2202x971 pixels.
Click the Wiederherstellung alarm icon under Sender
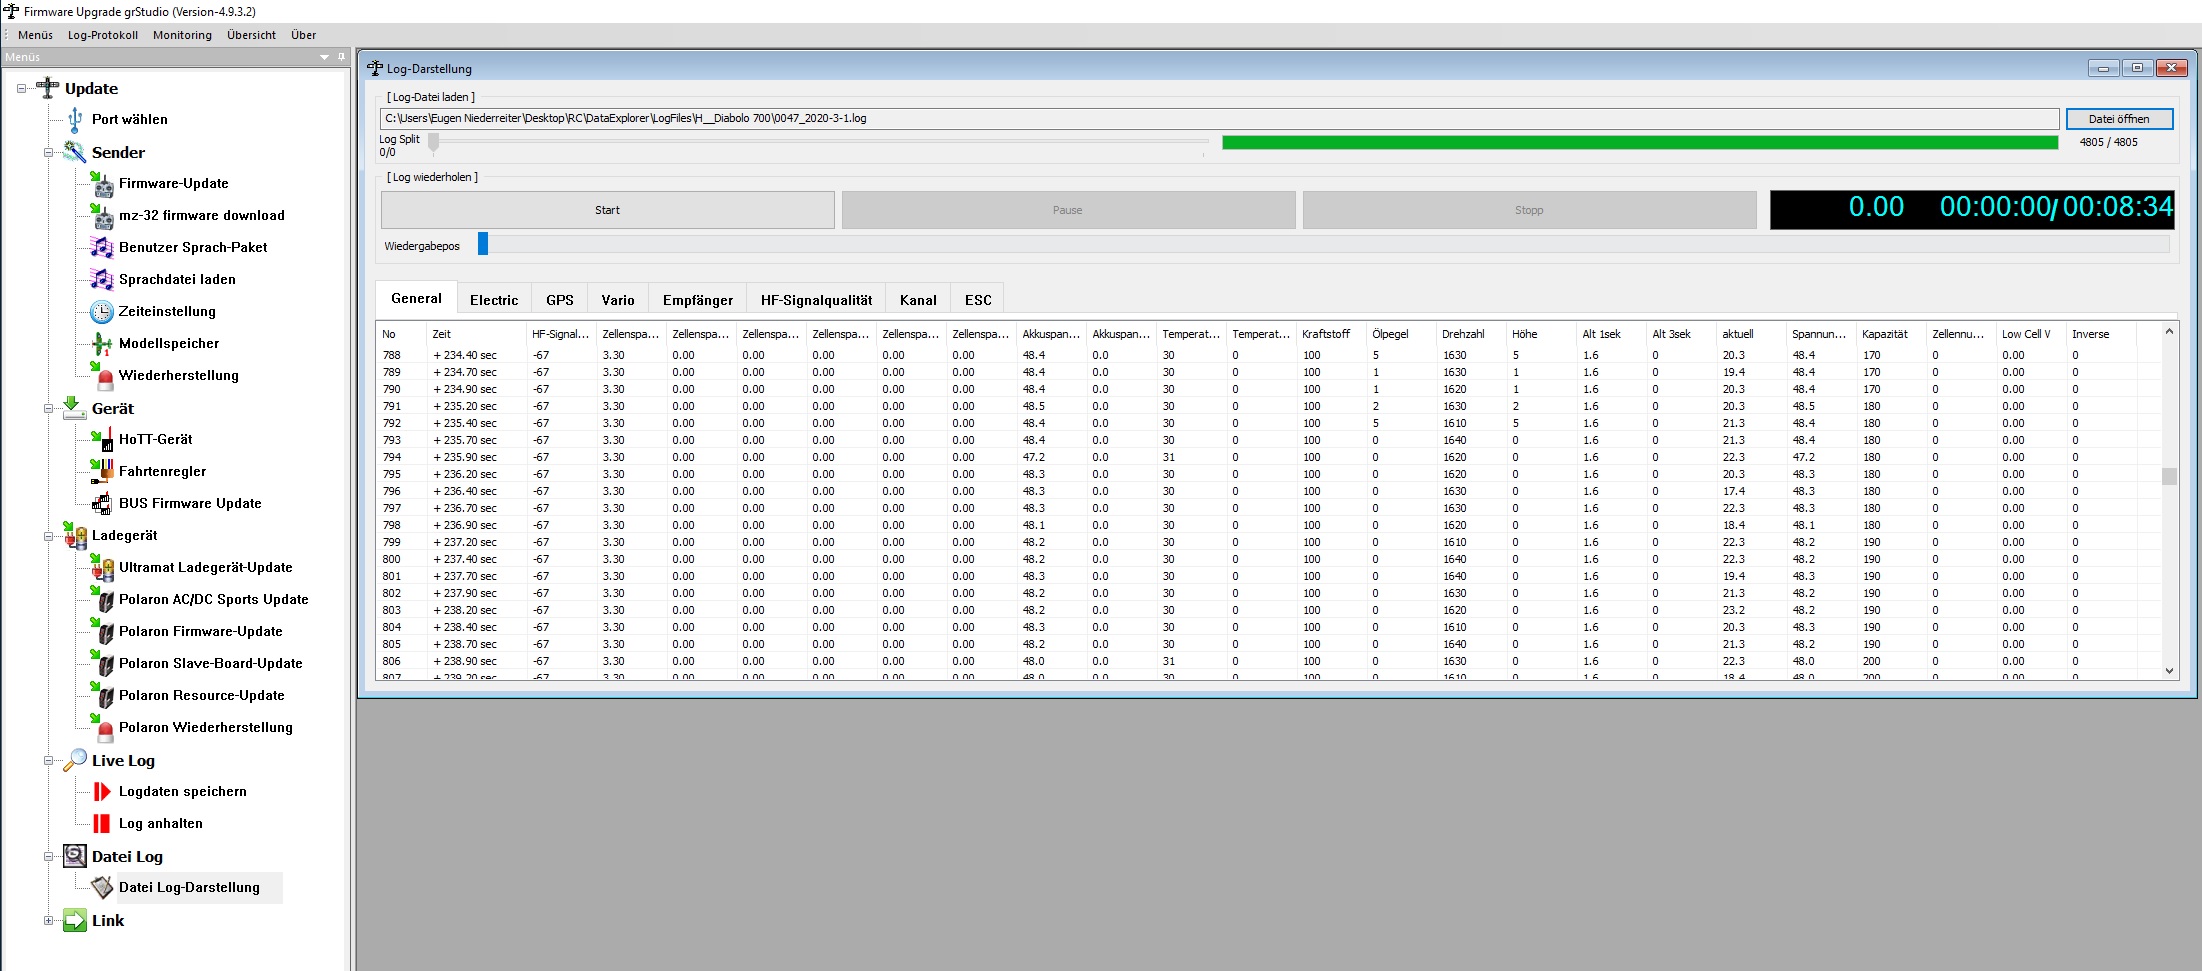tap(104, 377)
